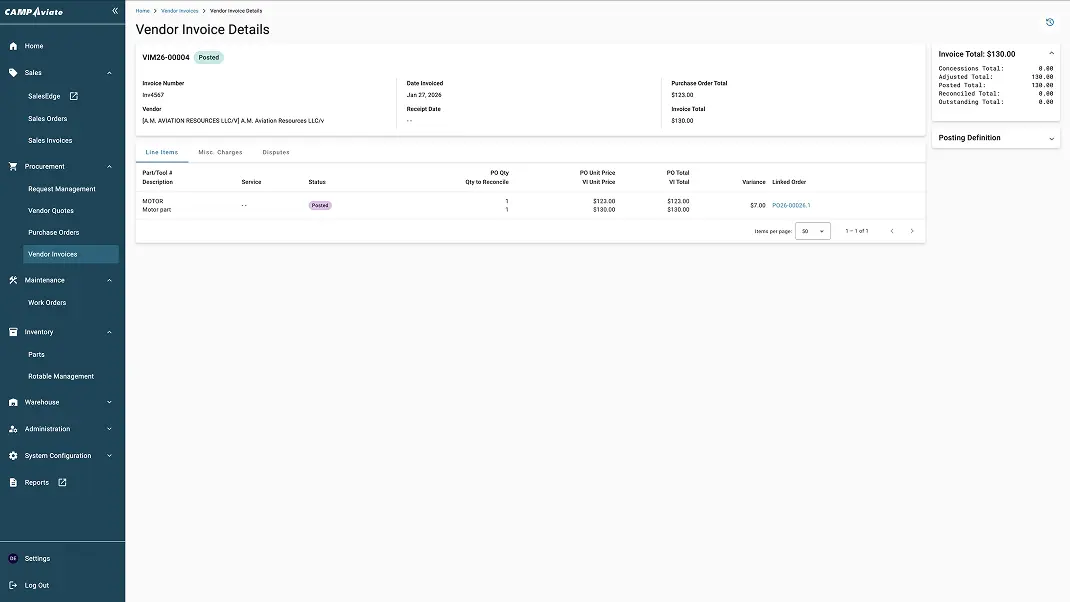Click the Log Out entry
The image size is (1070, 602).
pos(37,586)
